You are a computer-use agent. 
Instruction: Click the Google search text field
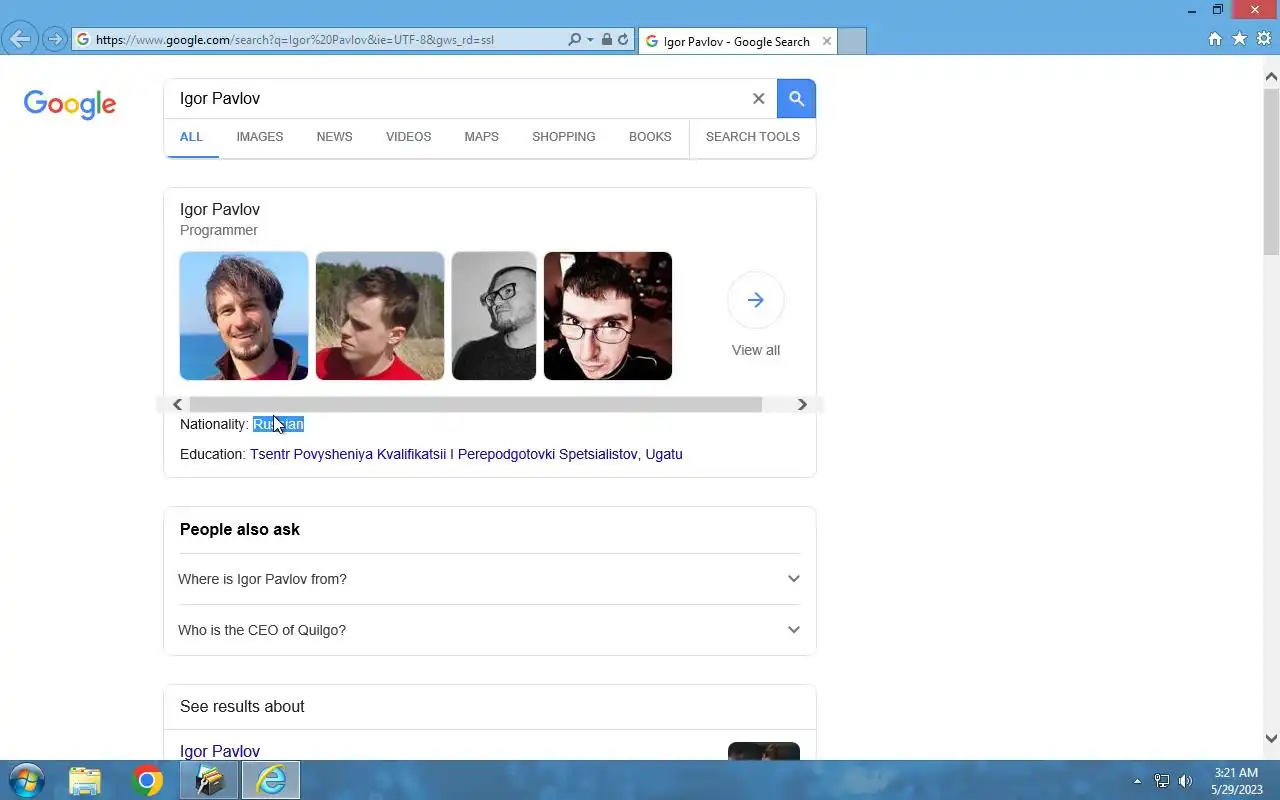coord(460,98)
